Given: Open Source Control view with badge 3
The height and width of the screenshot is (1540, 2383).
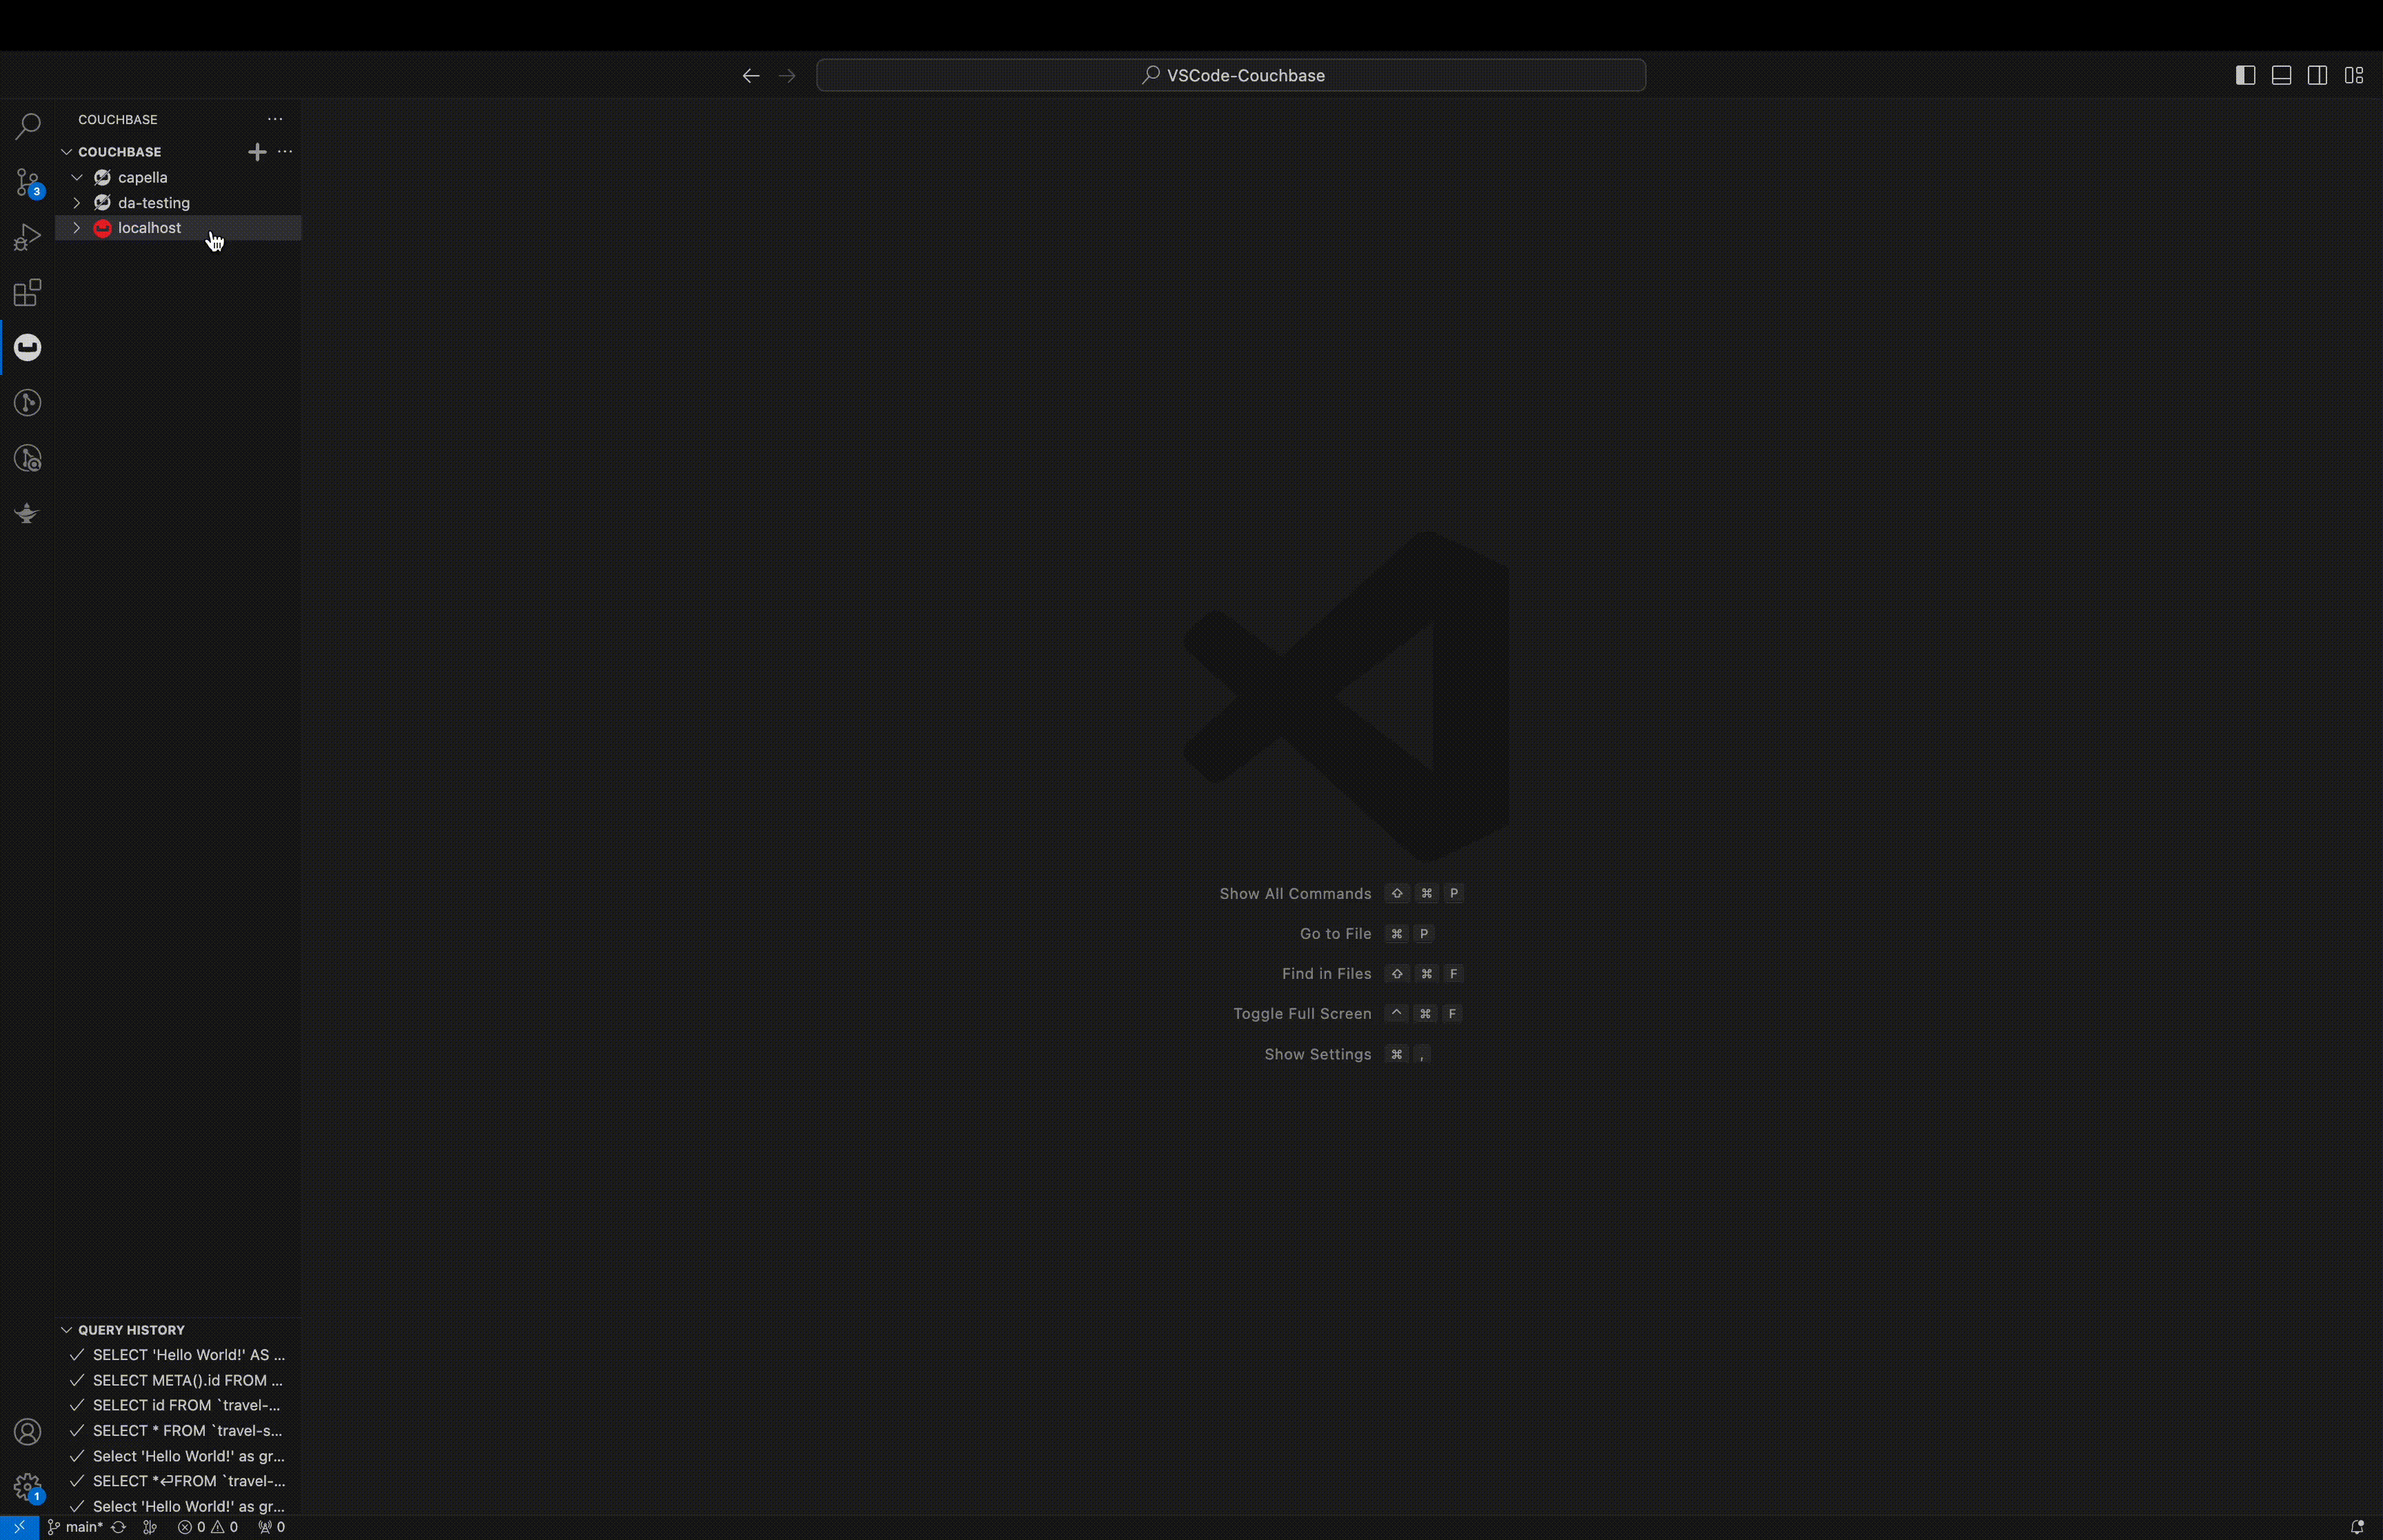Looking at the screenshot, I should point(27,183).
